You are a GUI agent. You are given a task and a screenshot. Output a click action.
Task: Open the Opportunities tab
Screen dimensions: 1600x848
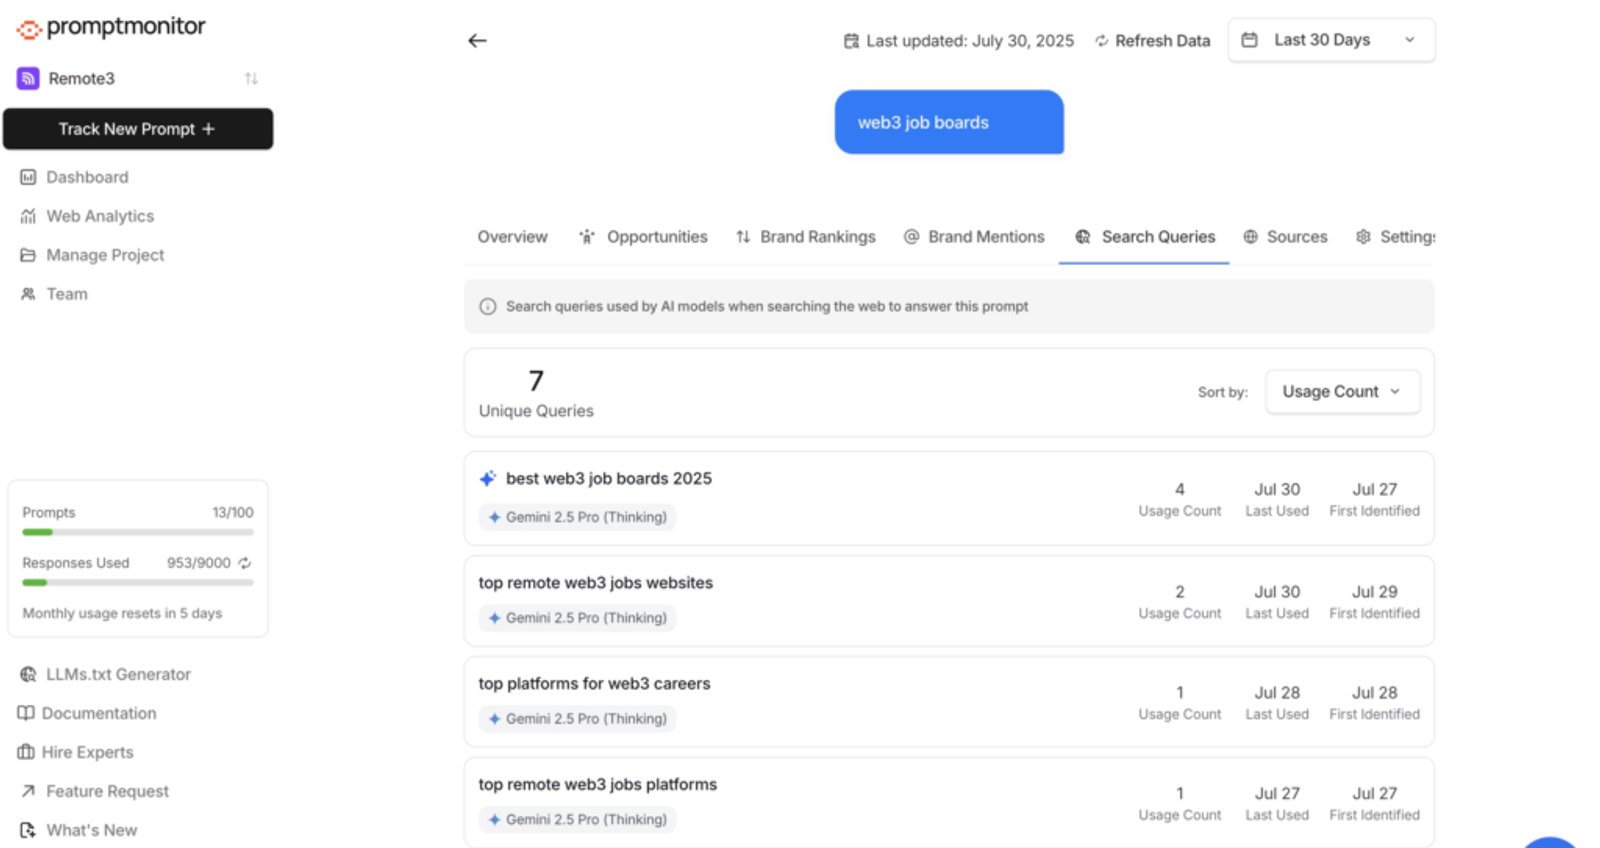pos(643,237)
